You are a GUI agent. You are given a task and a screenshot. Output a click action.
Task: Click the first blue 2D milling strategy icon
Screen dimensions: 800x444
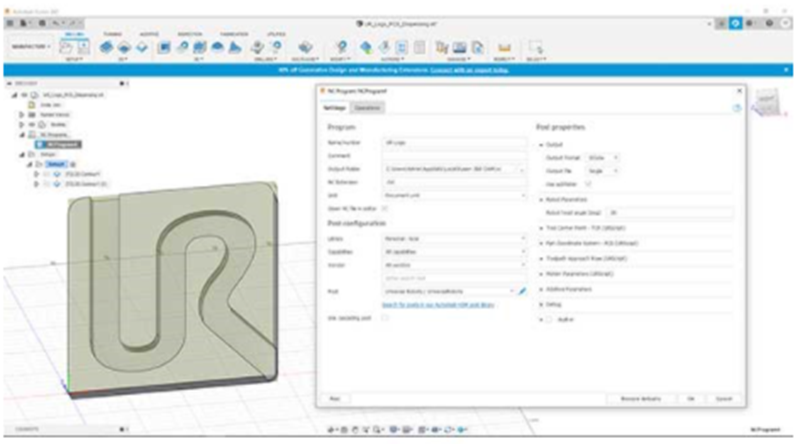(106, 47)
